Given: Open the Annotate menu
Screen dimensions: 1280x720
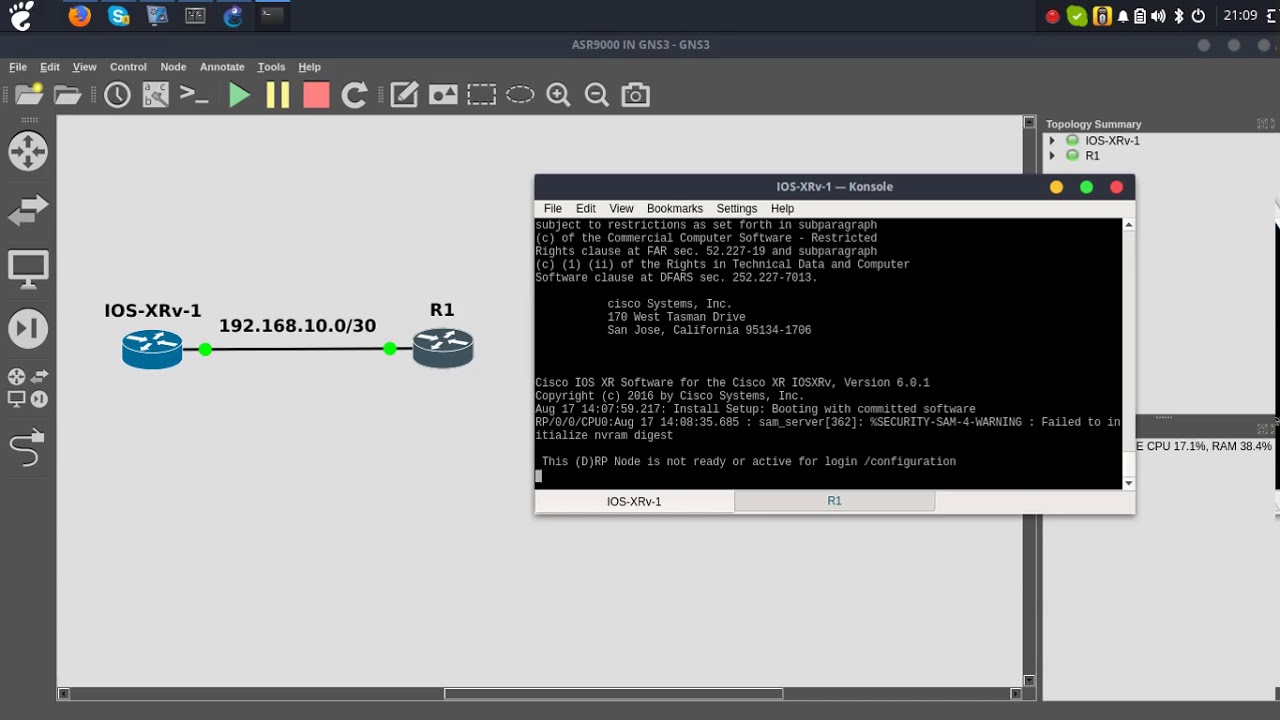Looking at the screenshot, I should 222,67.
